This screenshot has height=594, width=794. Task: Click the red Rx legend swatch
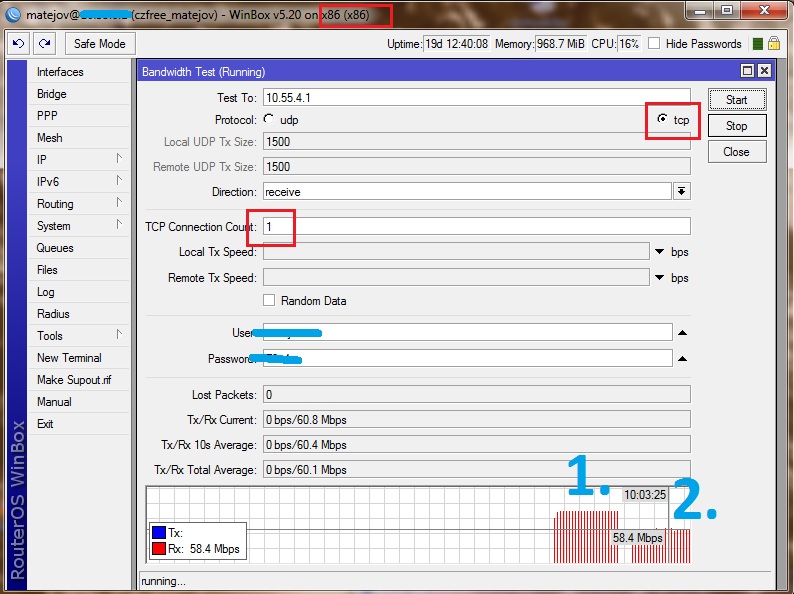coord(159,548)
